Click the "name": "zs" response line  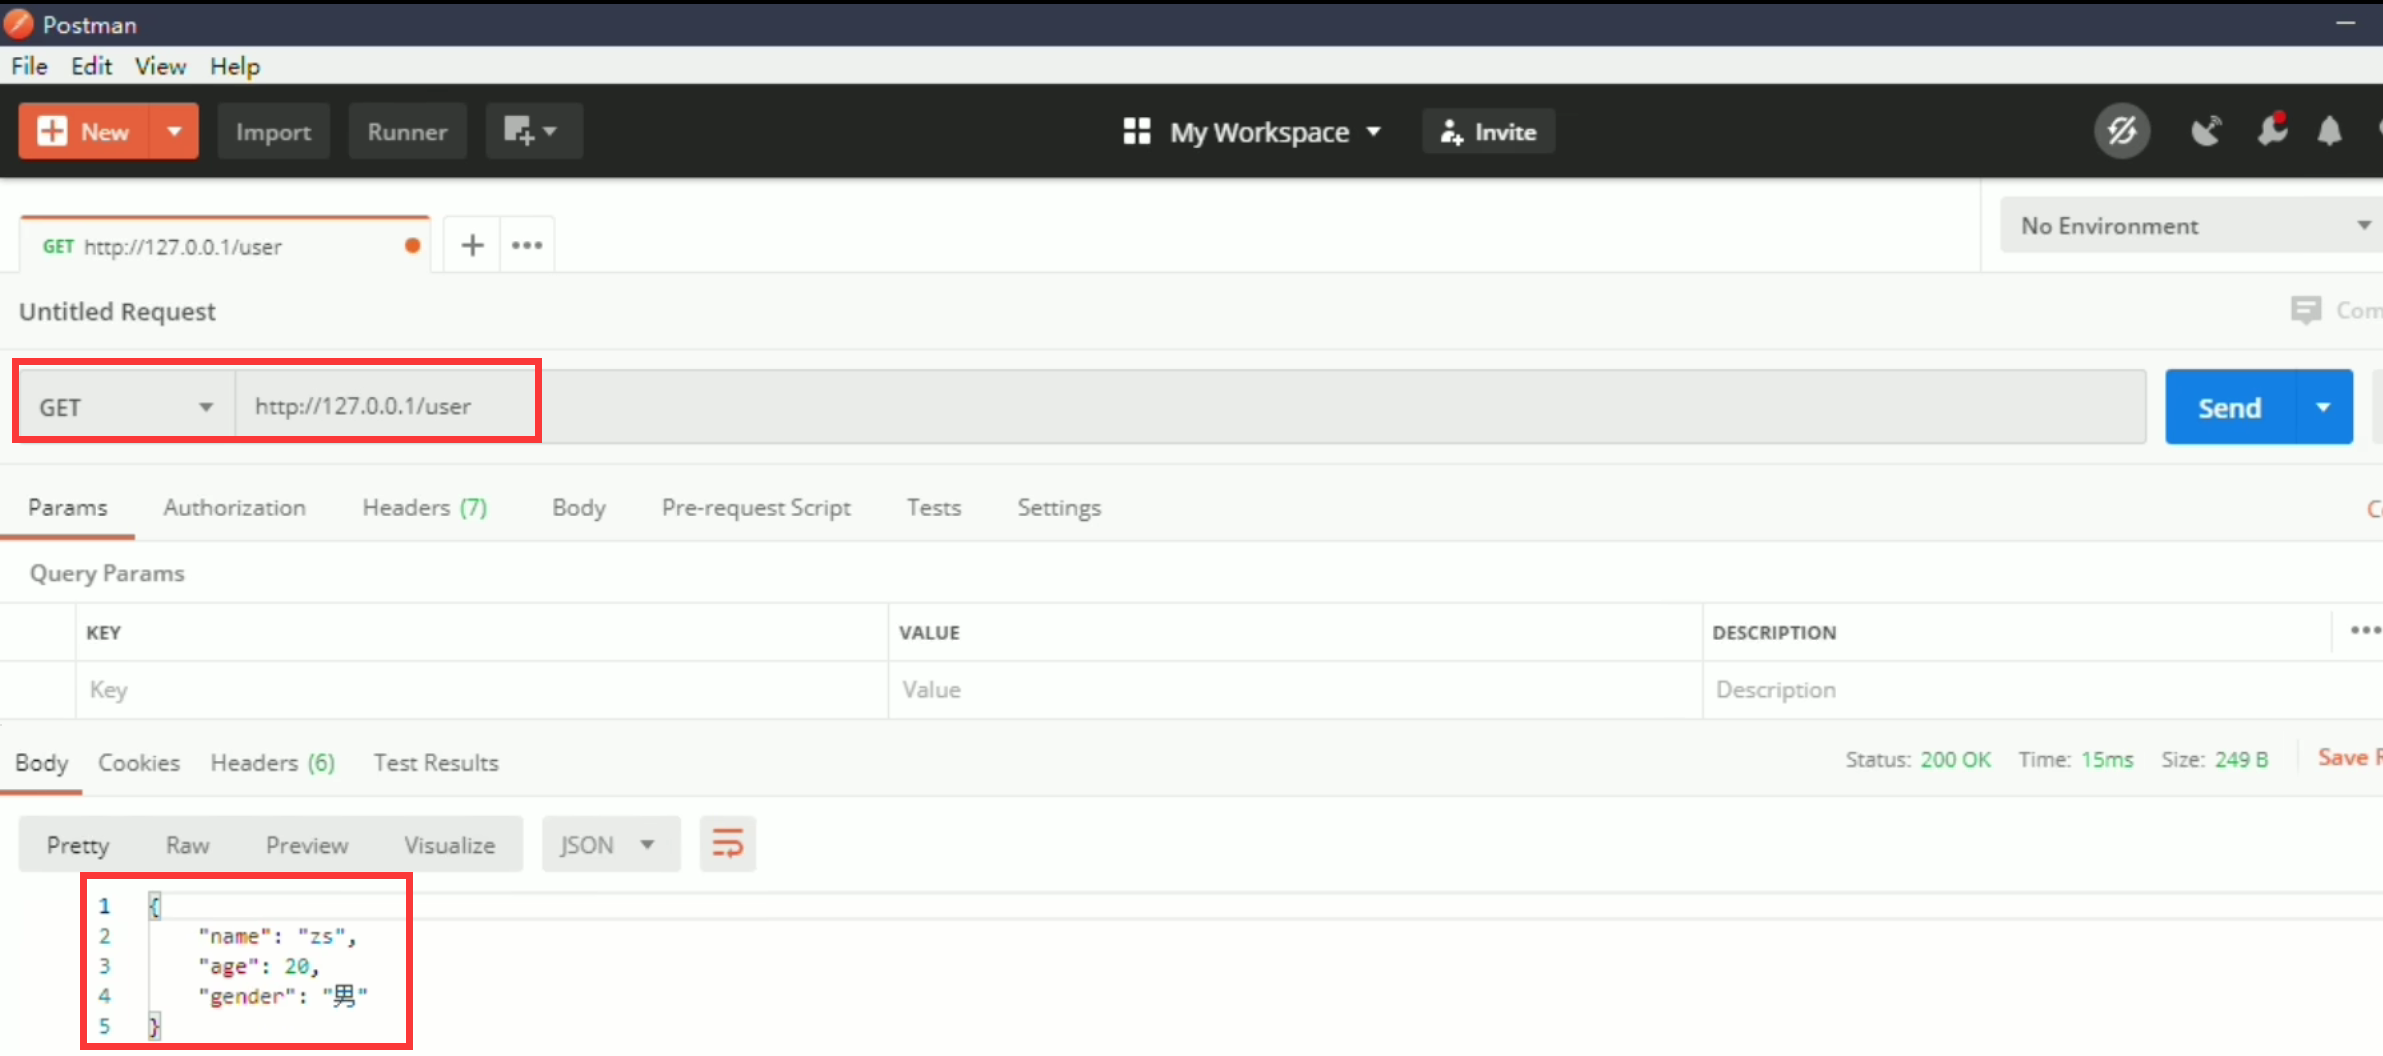coord(277,936)
